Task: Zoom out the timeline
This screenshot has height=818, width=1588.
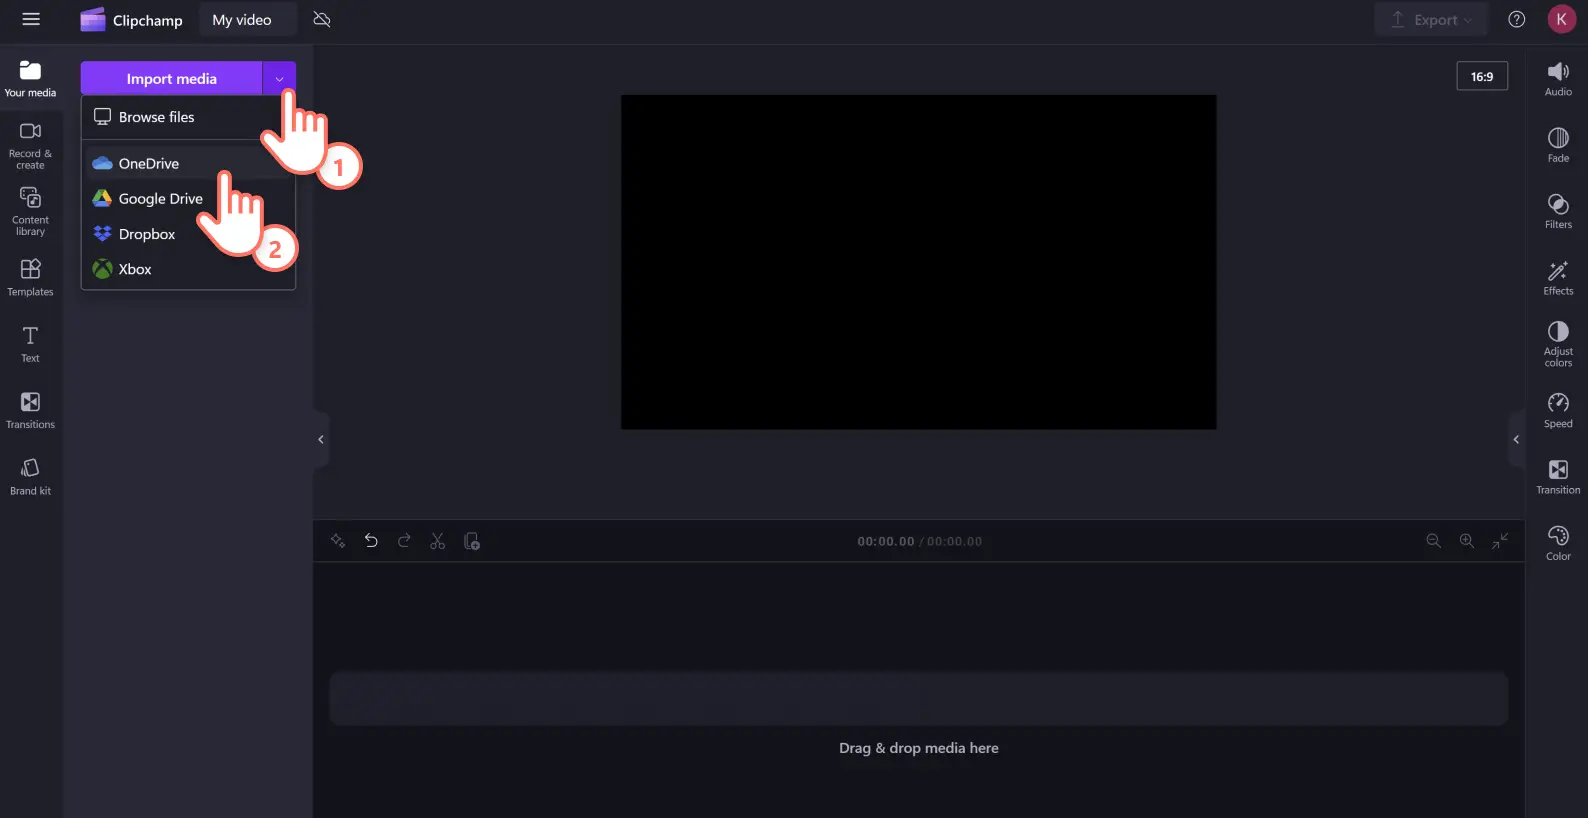Action: tap(1433, 541)
